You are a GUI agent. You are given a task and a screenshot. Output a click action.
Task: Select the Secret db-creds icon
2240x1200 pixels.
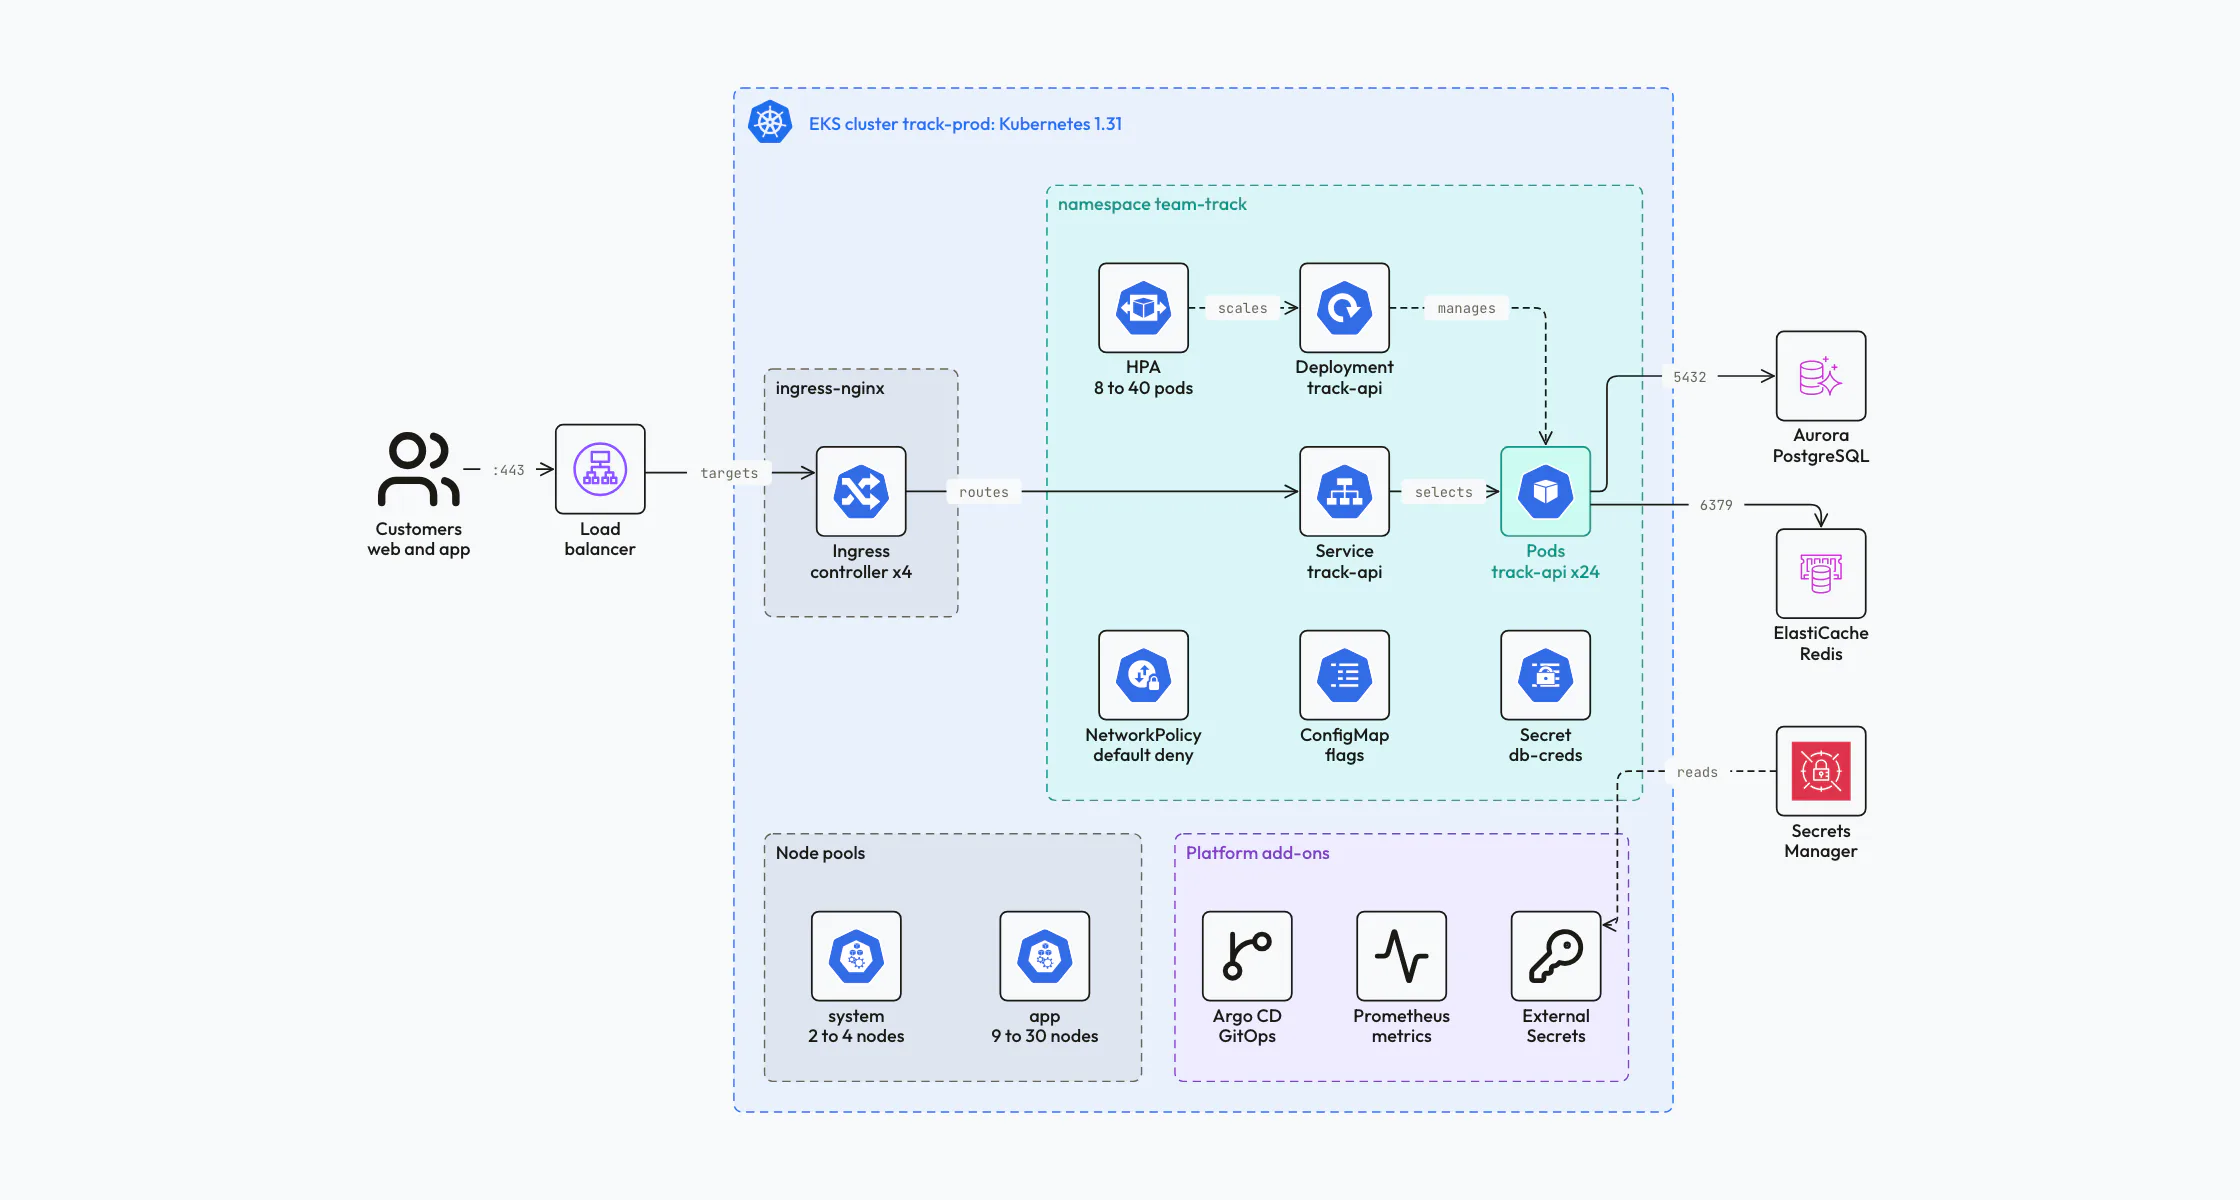[1545, 675]
